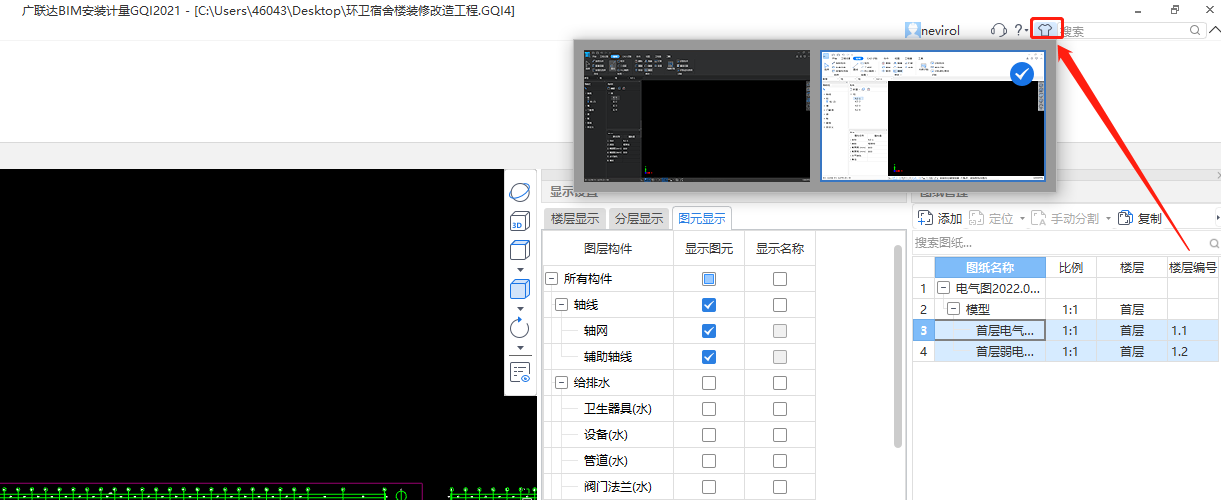
Task: Click the 定位 locate icon
Action: [x=976, y=218]
